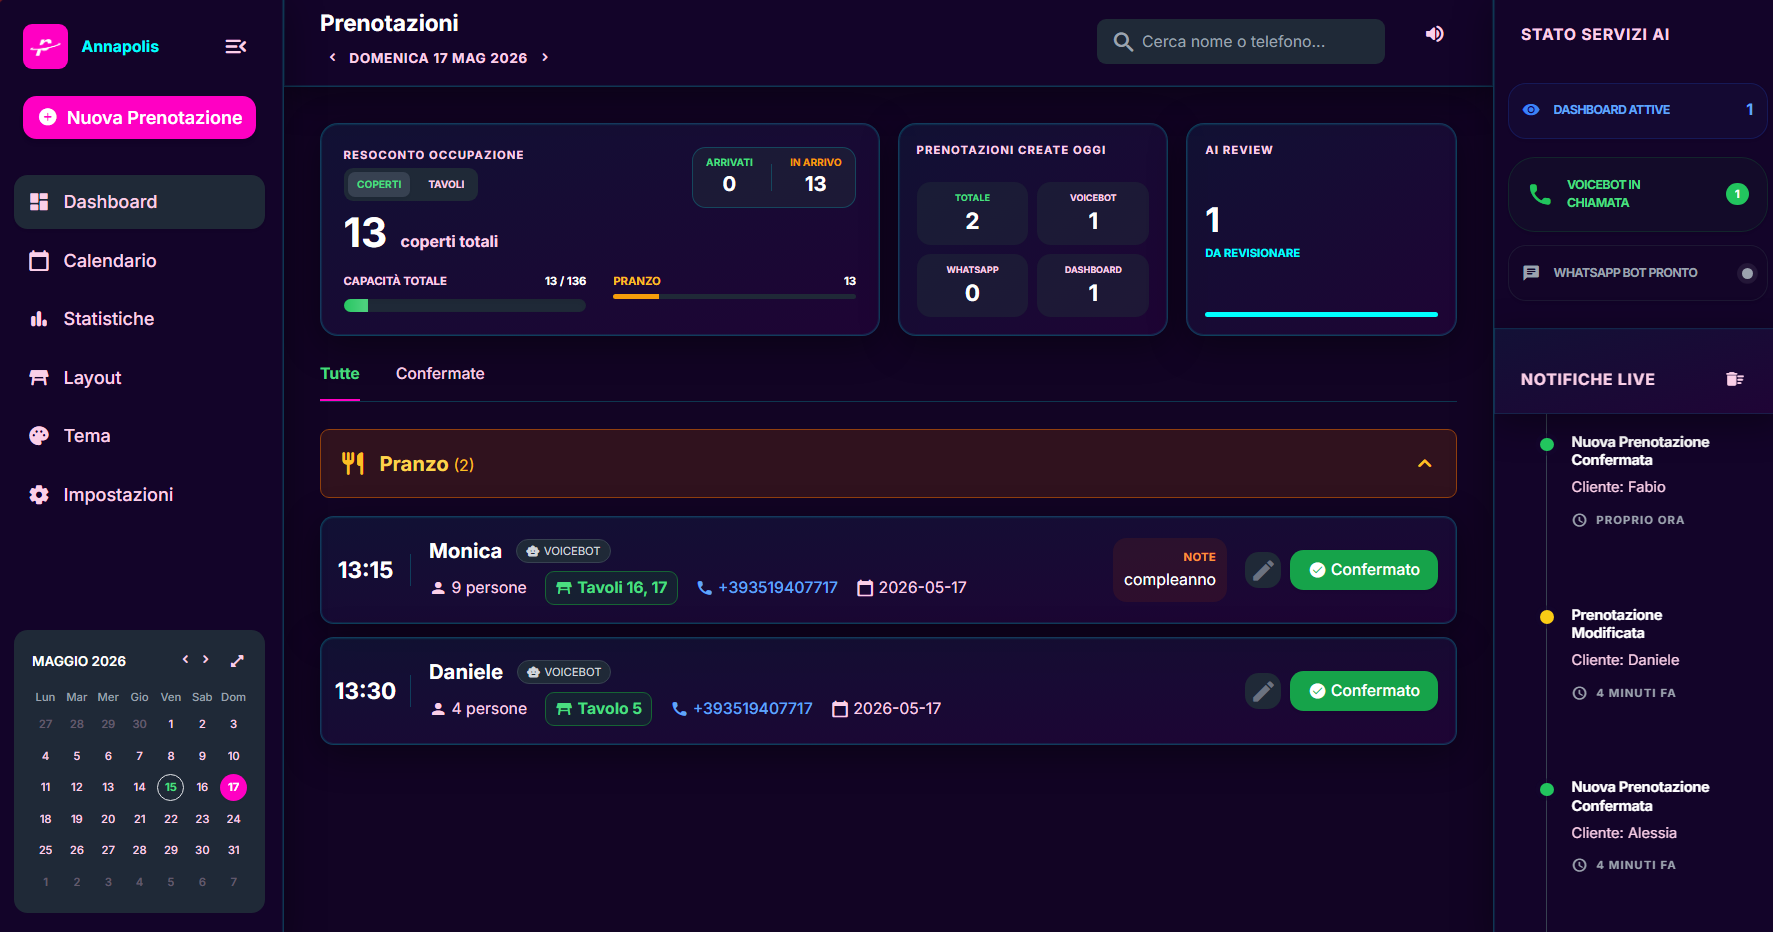Create a Nuova Prenotazione
1773x932 pixels.
[139, 118]
